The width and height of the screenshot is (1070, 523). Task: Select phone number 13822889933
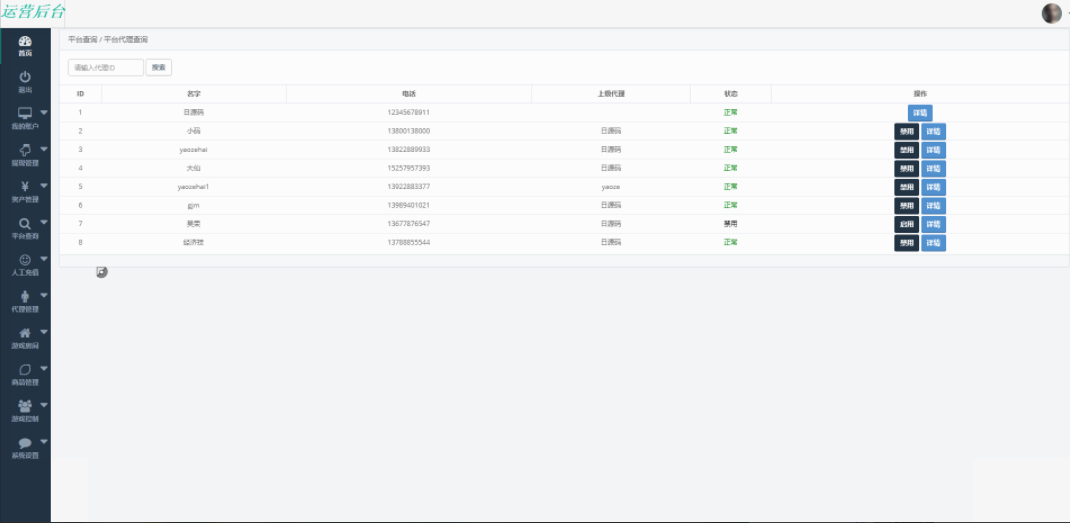(409, 149)
